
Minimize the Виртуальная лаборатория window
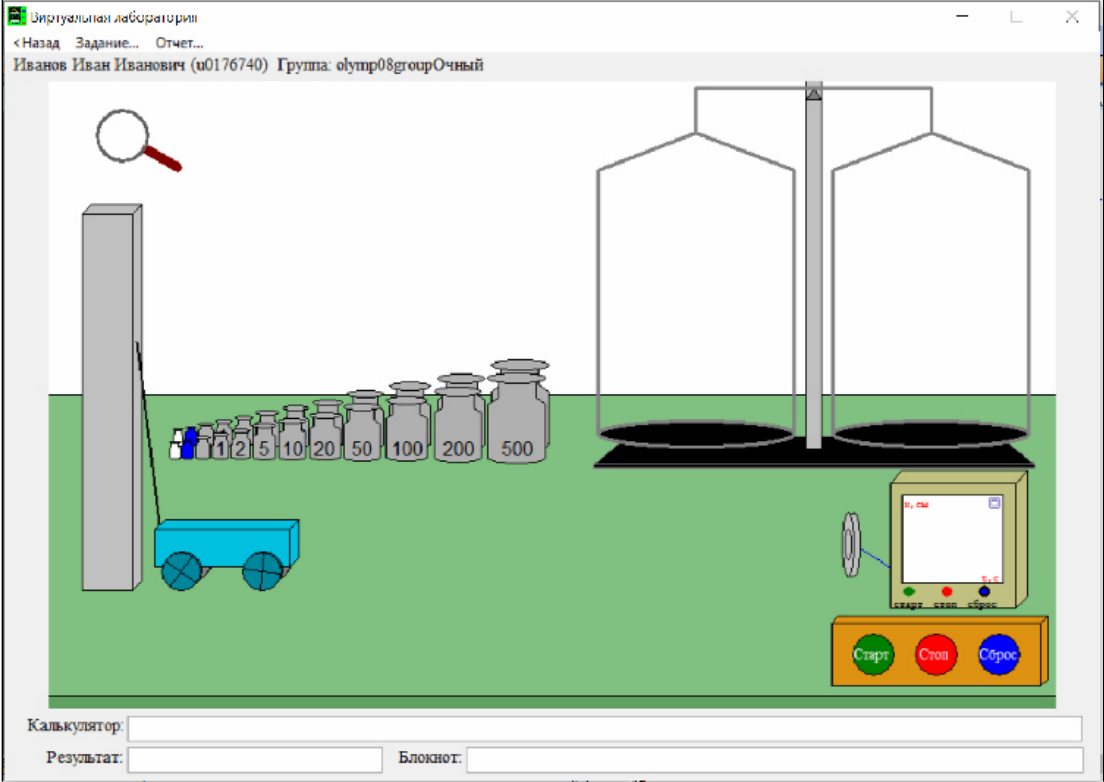pos(962,16)
